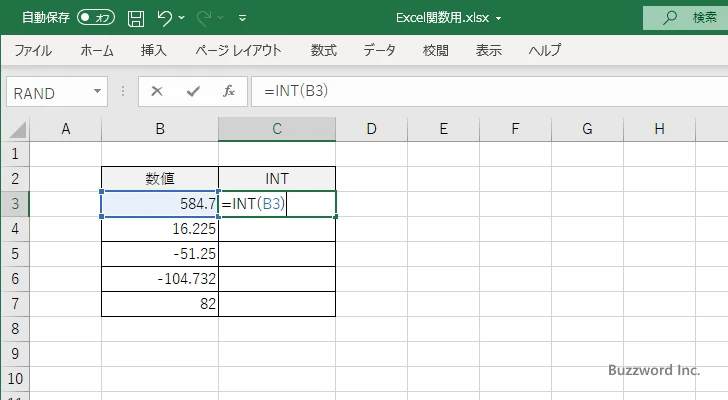Open the ヘルプ tab
The width and height of the screenshot is (728, 400).
point(544,50)
